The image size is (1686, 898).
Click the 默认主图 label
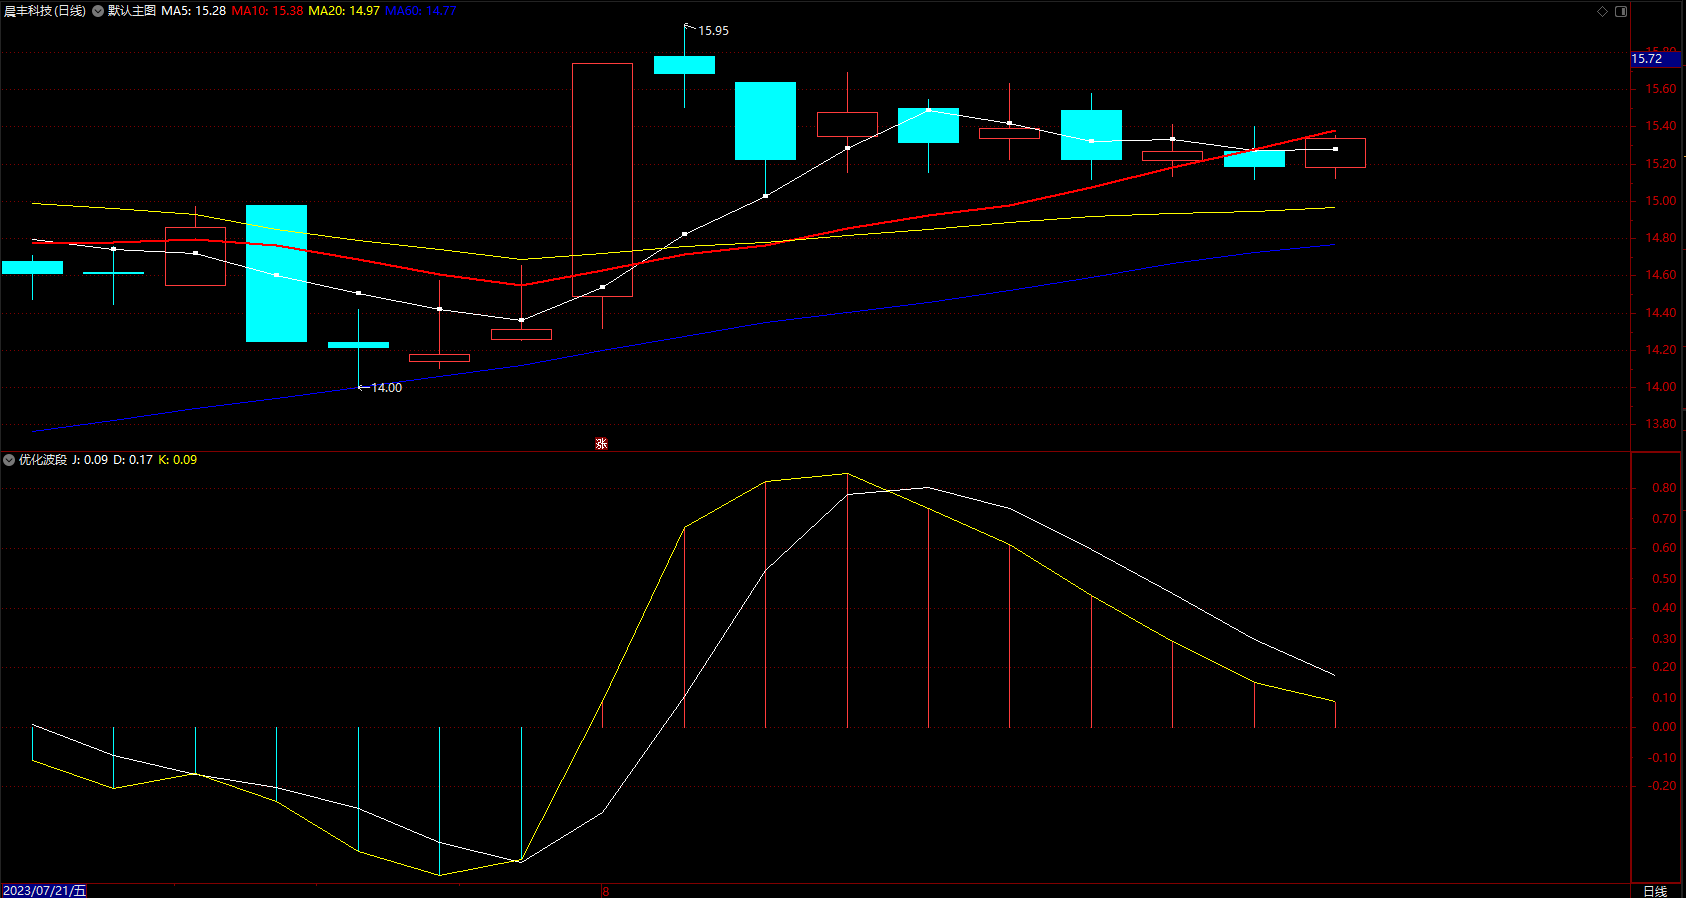(132, 11)
